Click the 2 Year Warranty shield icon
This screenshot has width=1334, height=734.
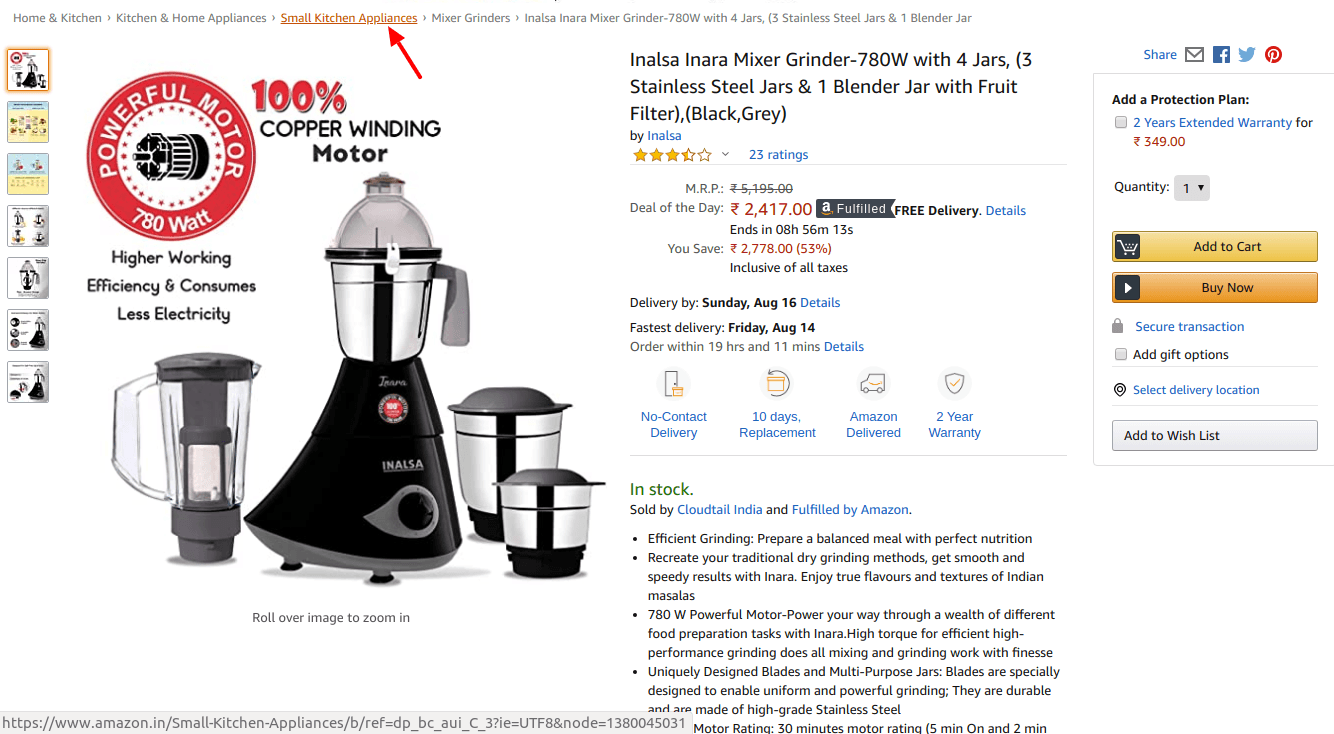(x=955, y=384)
